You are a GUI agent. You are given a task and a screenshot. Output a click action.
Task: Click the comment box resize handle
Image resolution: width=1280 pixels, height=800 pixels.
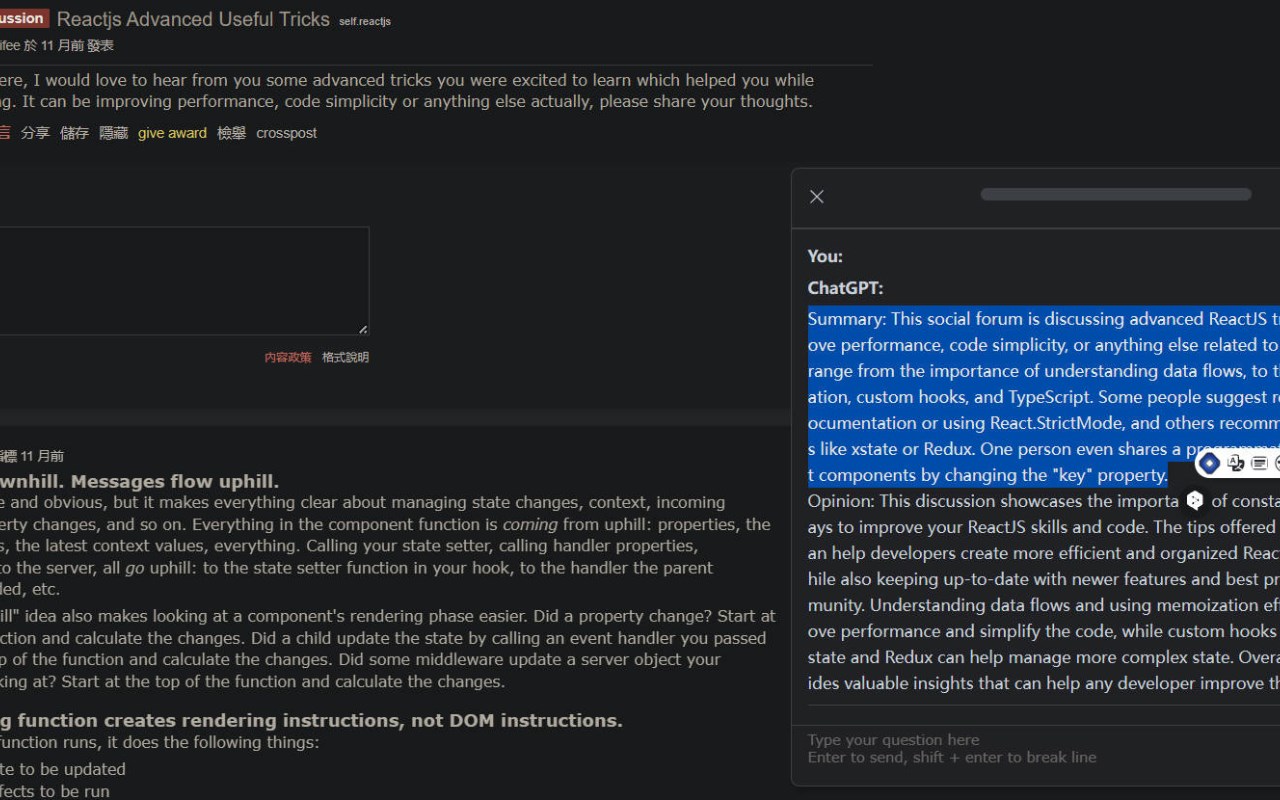tap(362, 329)
